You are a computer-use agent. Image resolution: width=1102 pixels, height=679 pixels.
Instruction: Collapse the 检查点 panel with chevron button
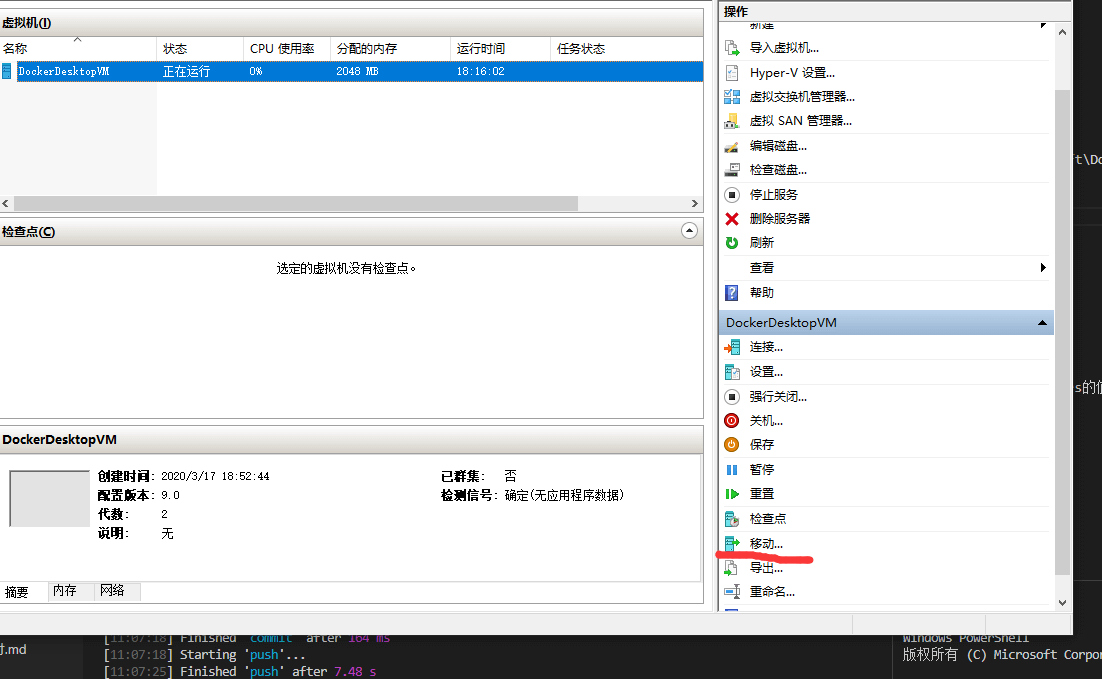688,231
